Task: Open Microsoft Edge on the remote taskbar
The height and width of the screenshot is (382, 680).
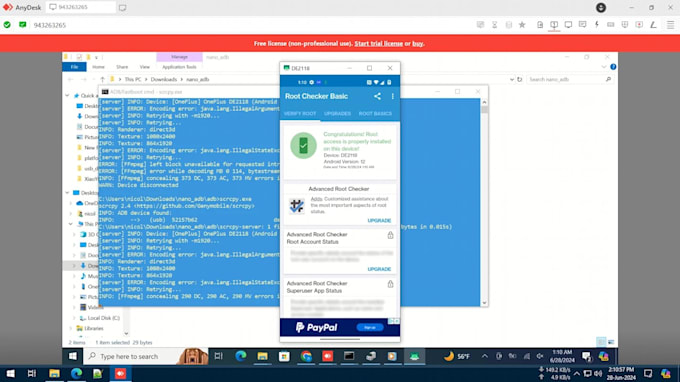Action: (241, 356)
